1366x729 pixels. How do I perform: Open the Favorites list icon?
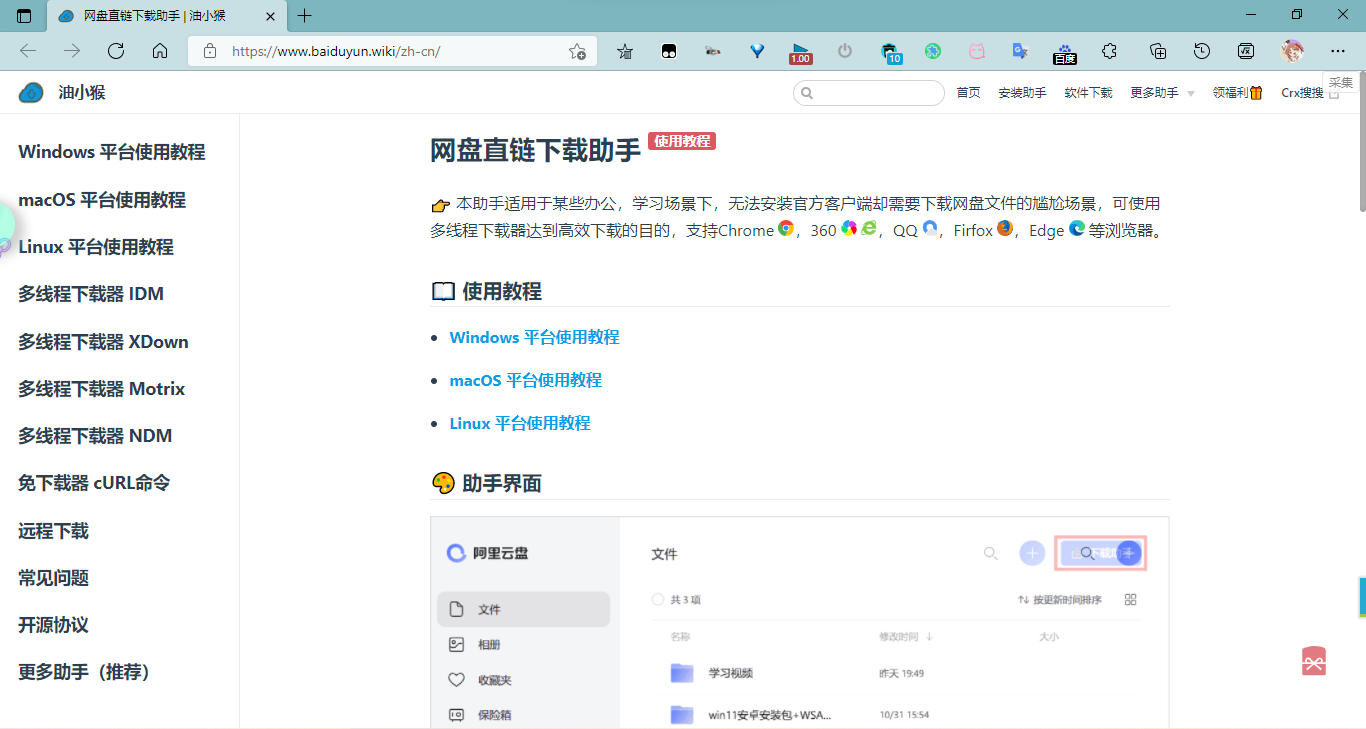click(625, 51)
